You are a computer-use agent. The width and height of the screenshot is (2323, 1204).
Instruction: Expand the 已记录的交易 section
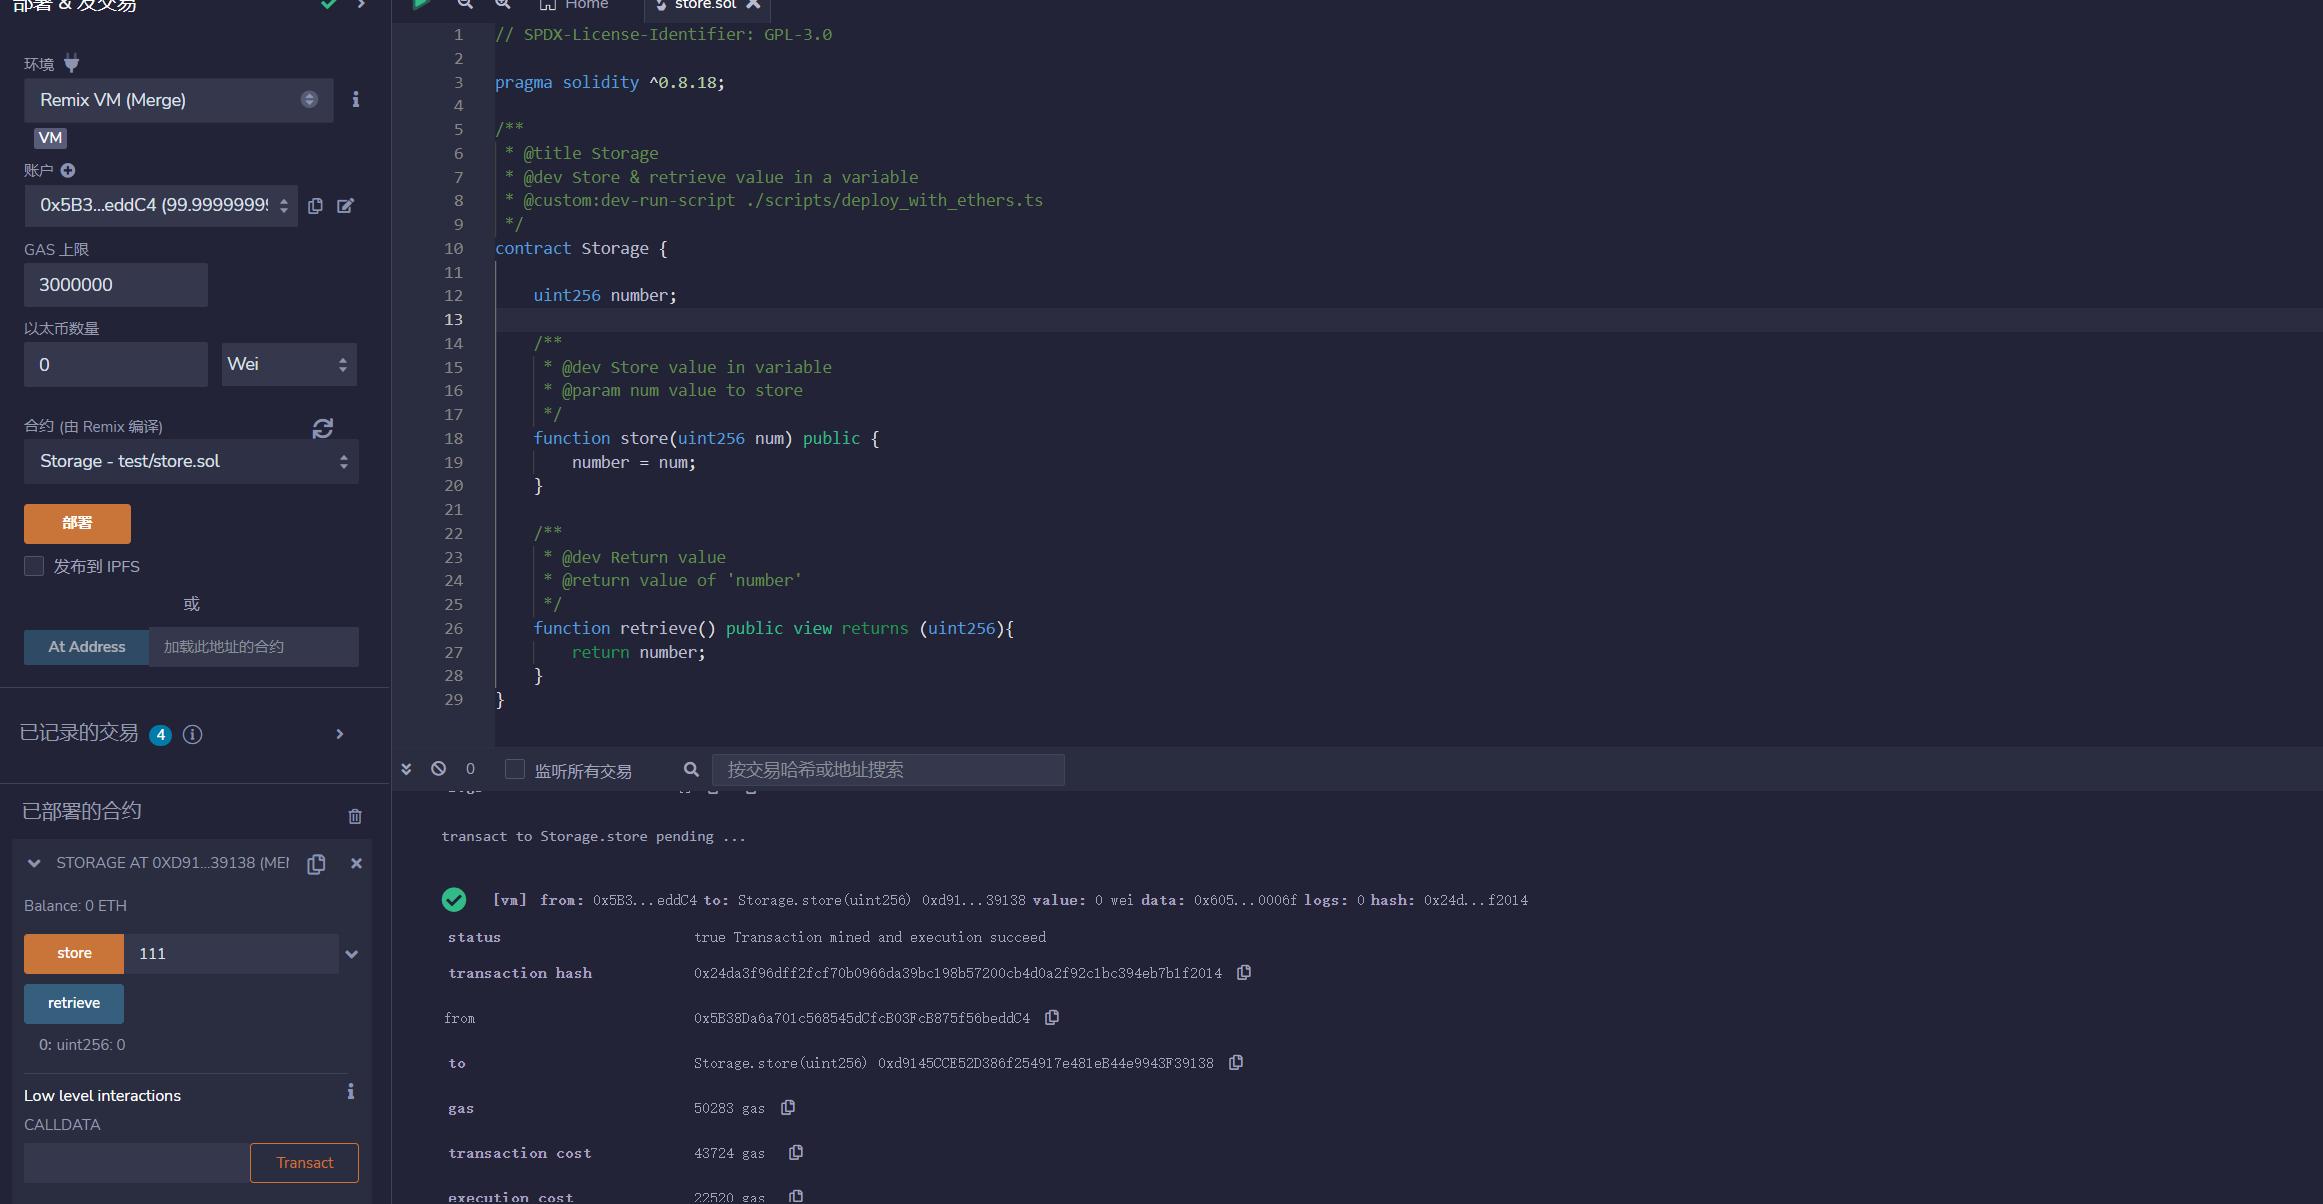click(340, 734)
